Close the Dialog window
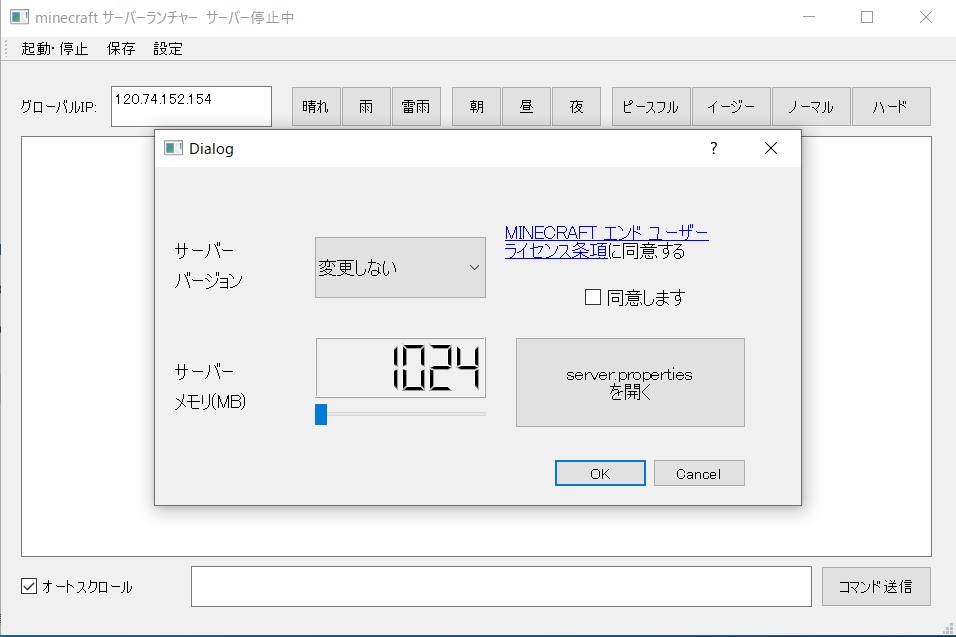The width and height of the screenshot is (956, 637). pos(770,148)
